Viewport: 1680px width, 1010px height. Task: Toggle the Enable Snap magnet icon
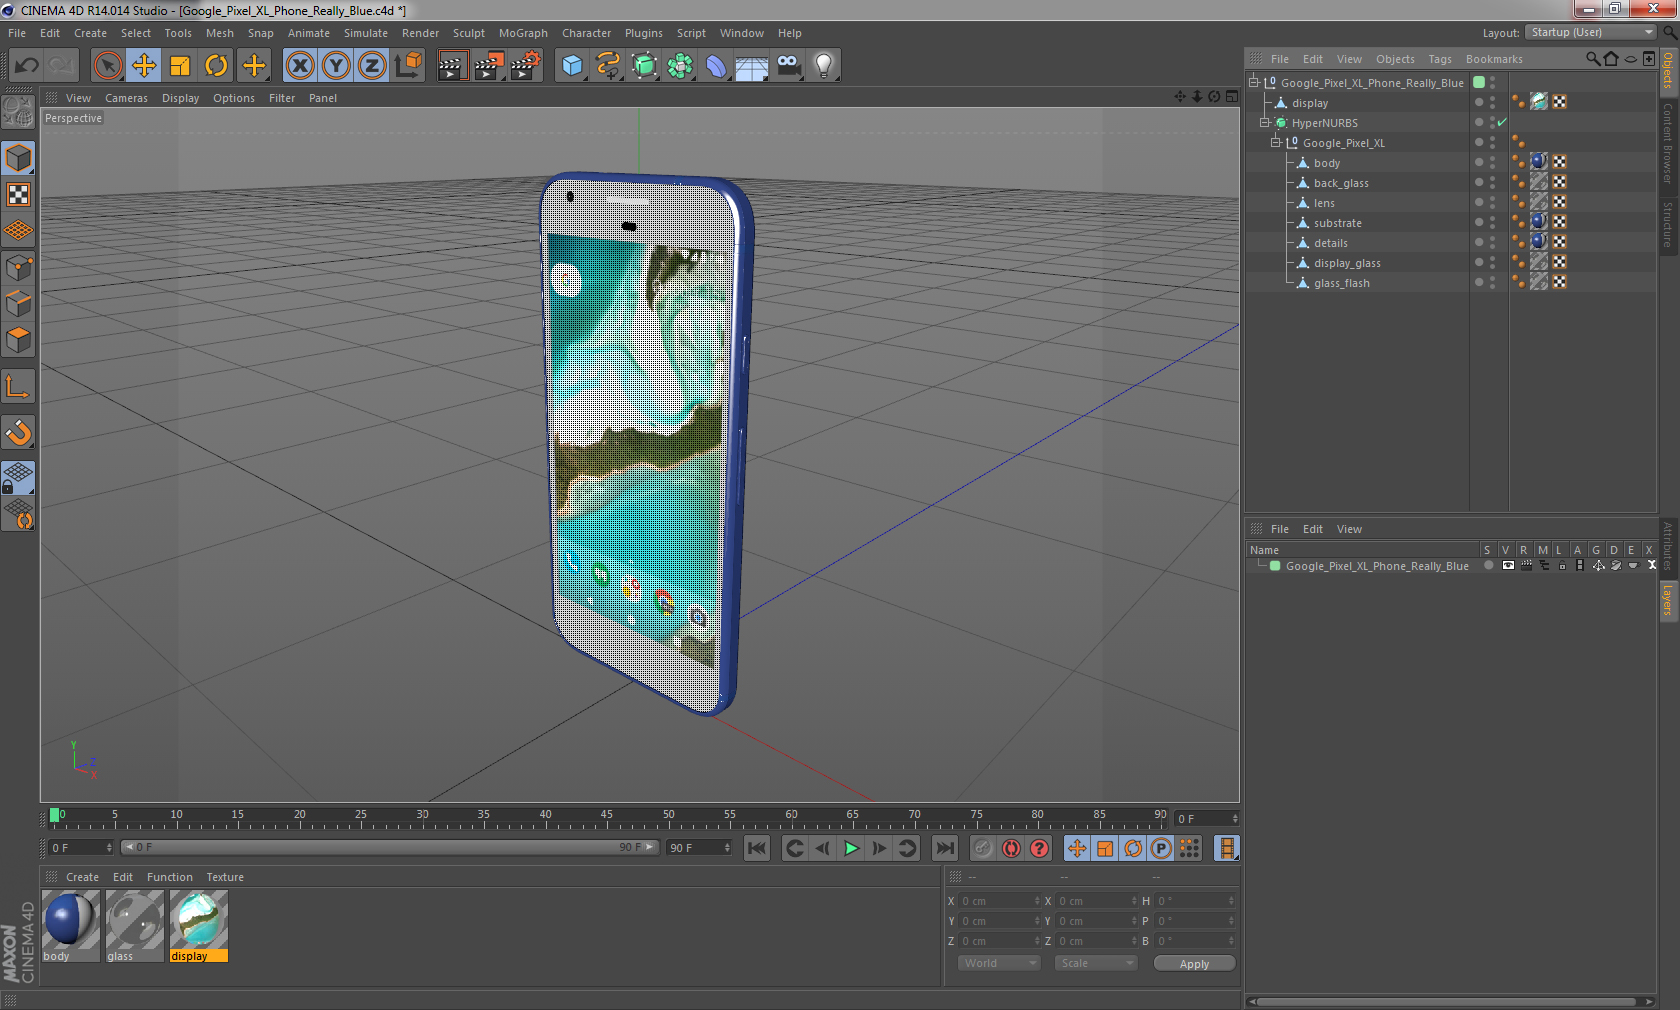coord(19,432)
